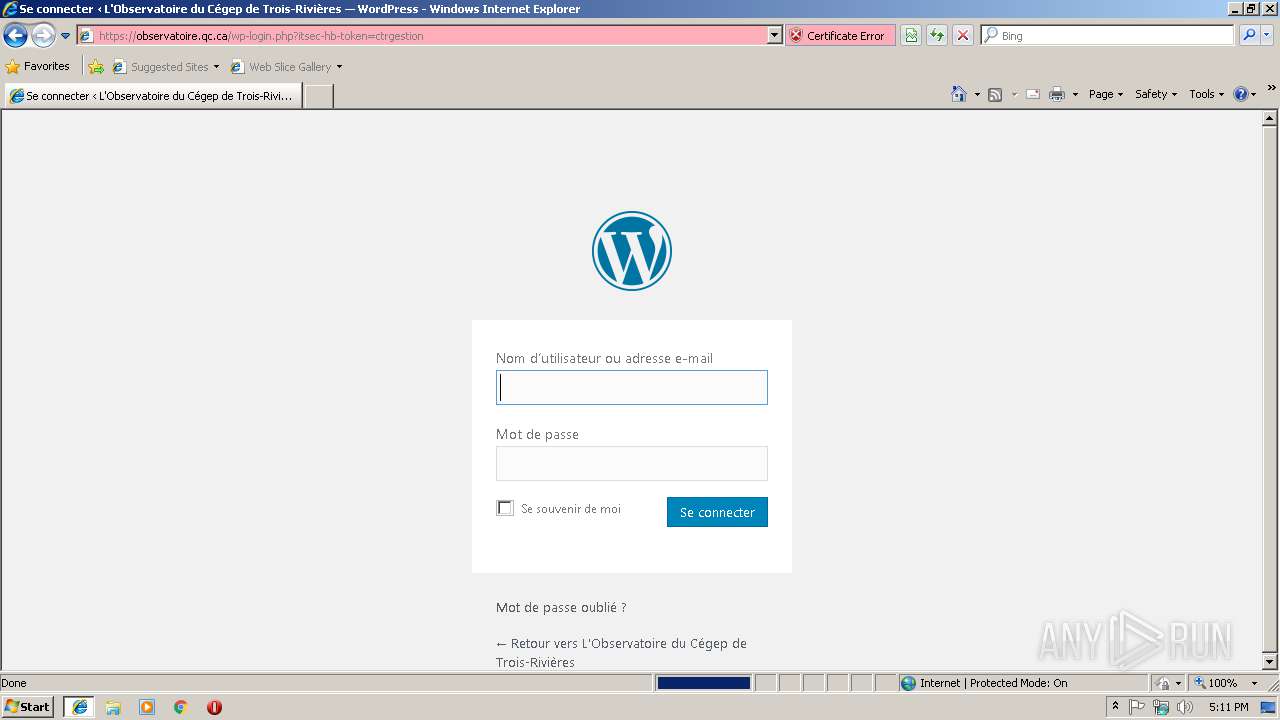Viewport: 1280px width, 720px height.
Task: Click the Internet Explorer taskbar icon
Action: point(79,707)
